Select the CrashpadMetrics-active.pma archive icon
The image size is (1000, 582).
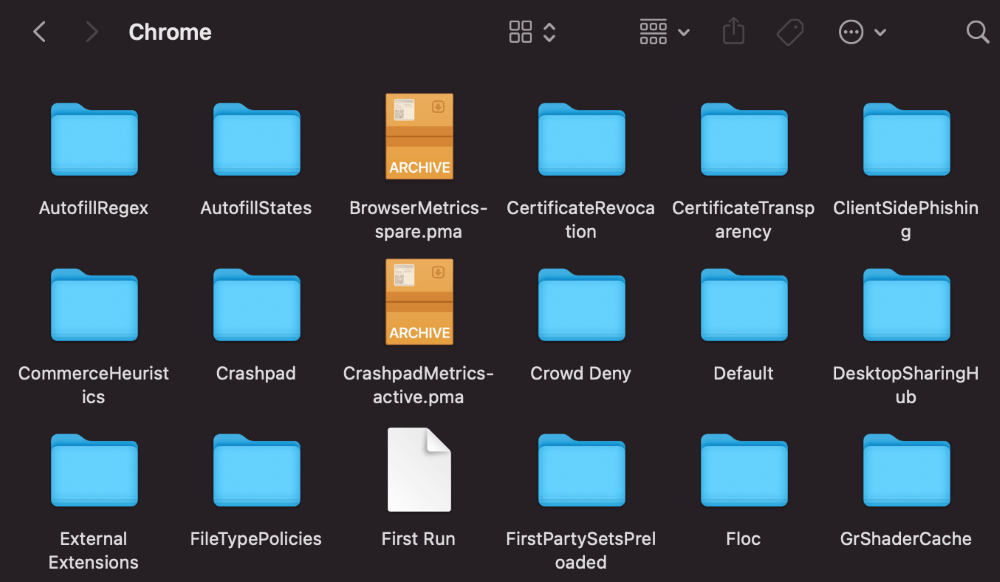point(419,302)
